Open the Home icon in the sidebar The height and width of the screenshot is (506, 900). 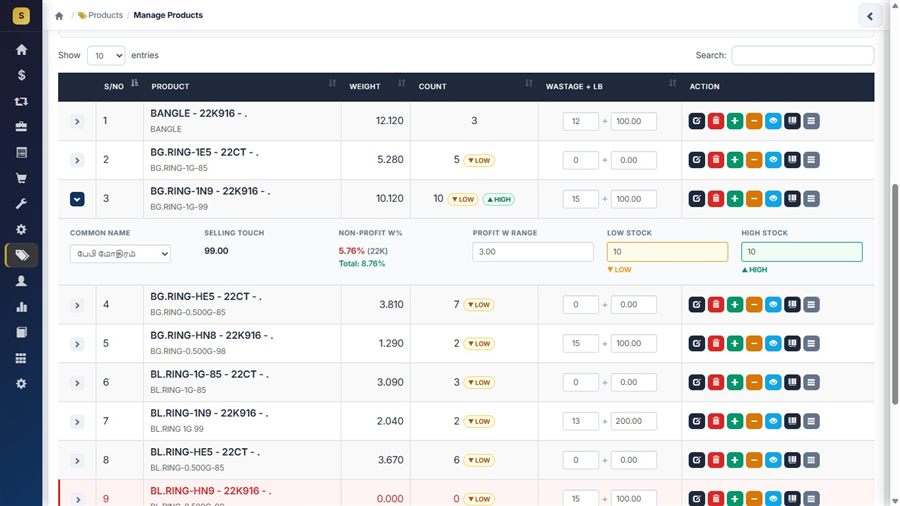pos(21,50)
